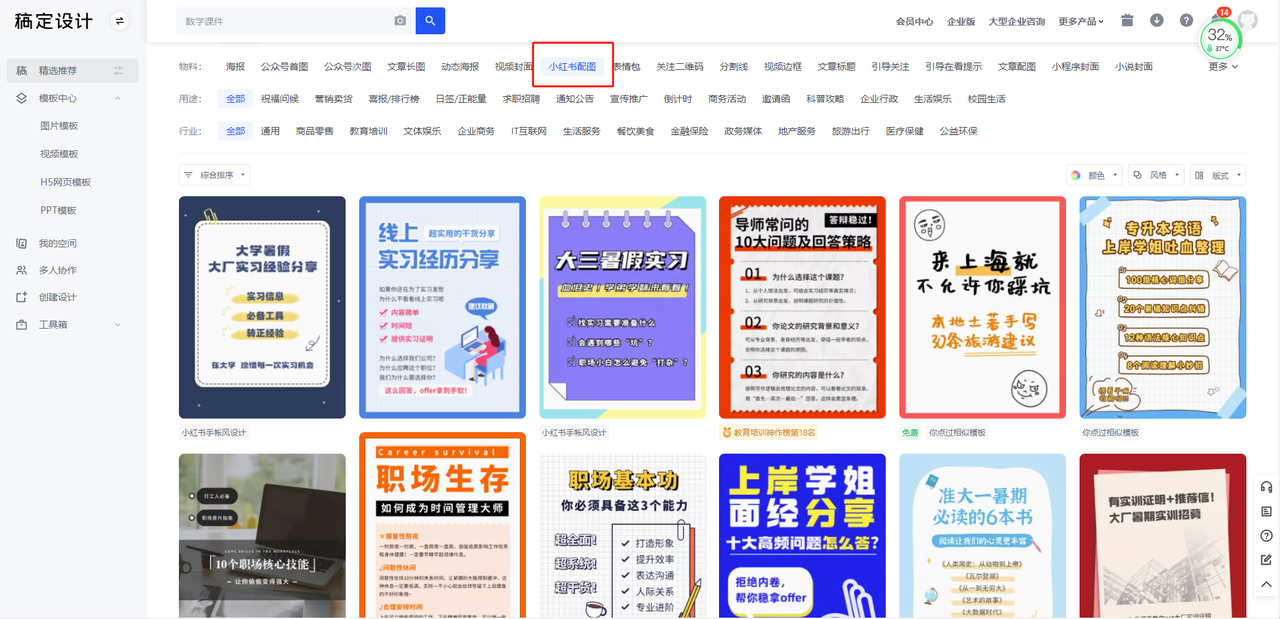The image size is (1280, 619).
Task: Open the 综合排序 sorting dropdown
Action: coord(218,174)
